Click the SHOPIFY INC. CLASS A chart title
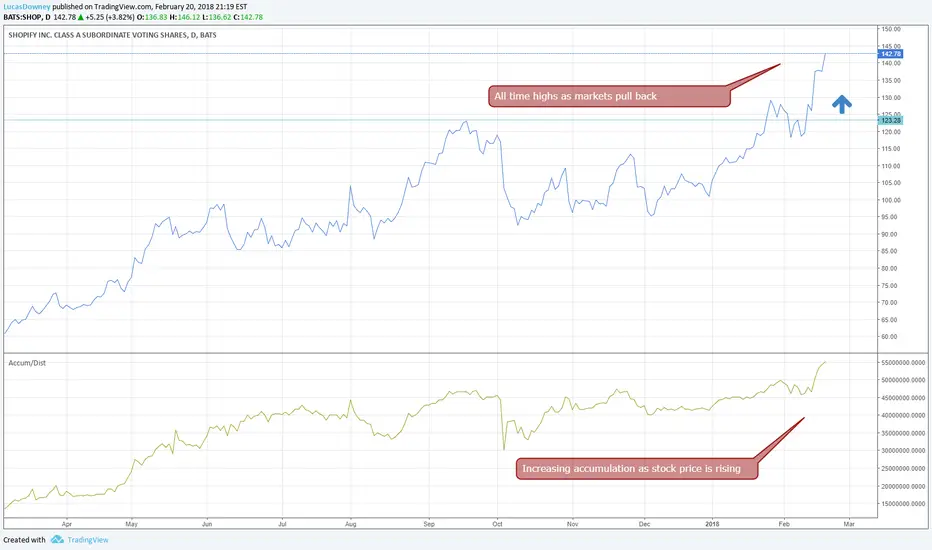932x550 pixels. [x=112, y=35]
